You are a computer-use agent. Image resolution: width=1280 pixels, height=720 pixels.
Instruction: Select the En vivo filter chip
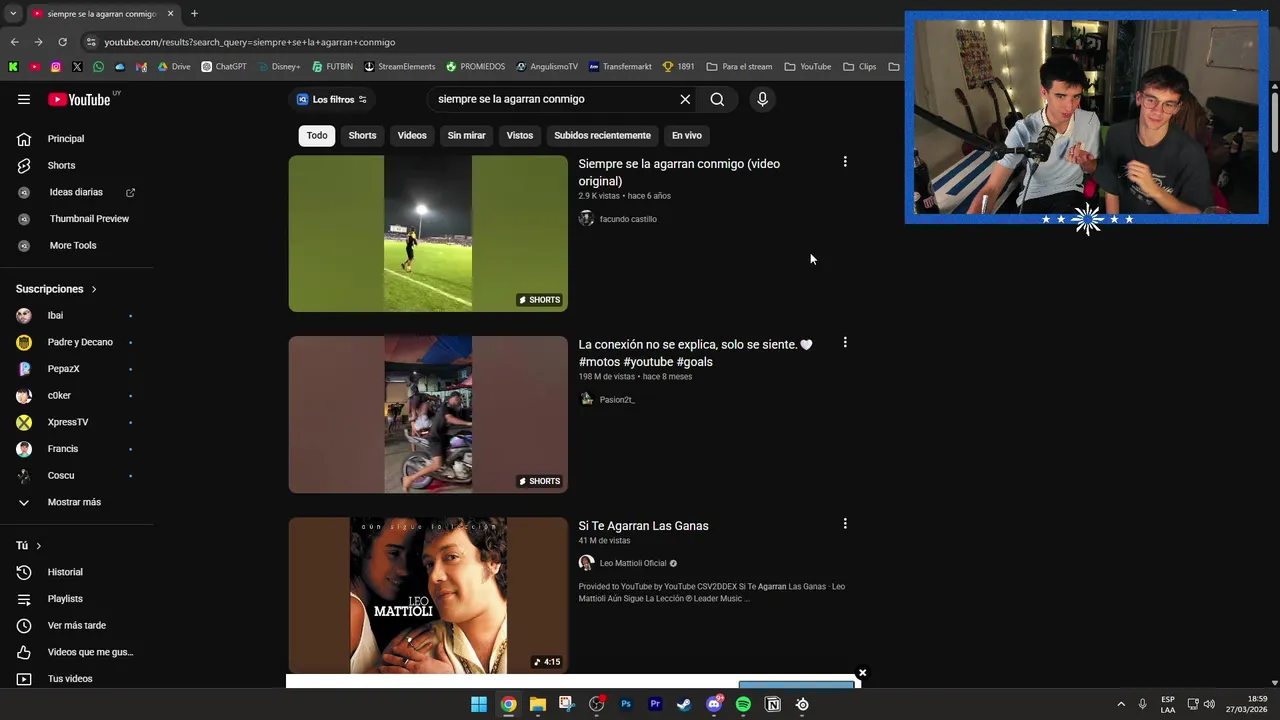tap(687, 135)
